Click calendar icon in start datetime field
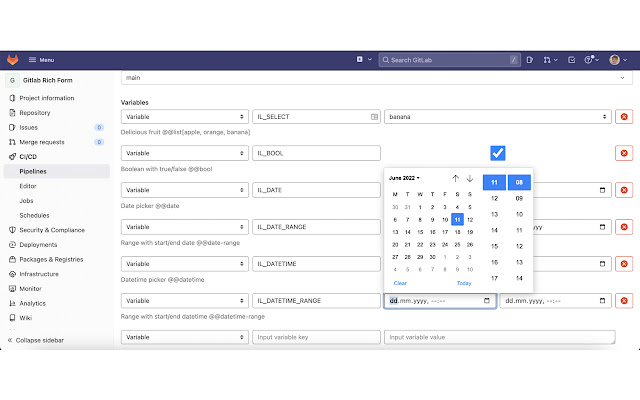The image size is (640, 400). [487, 301]
